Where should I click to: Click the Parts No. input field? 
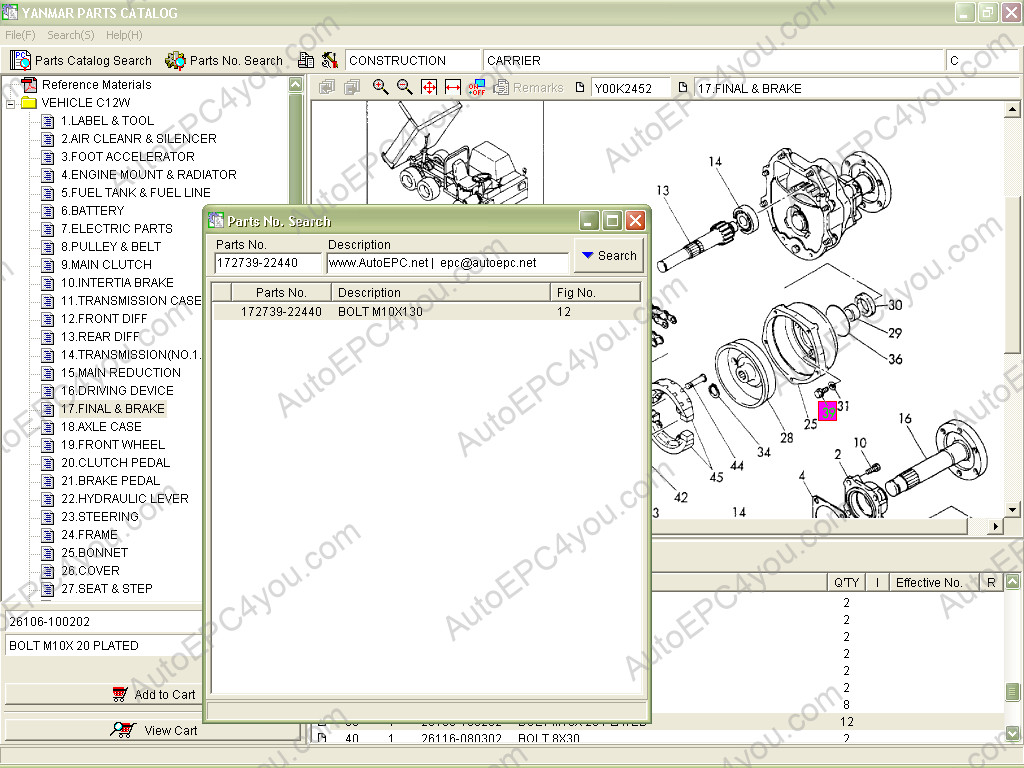268,263
